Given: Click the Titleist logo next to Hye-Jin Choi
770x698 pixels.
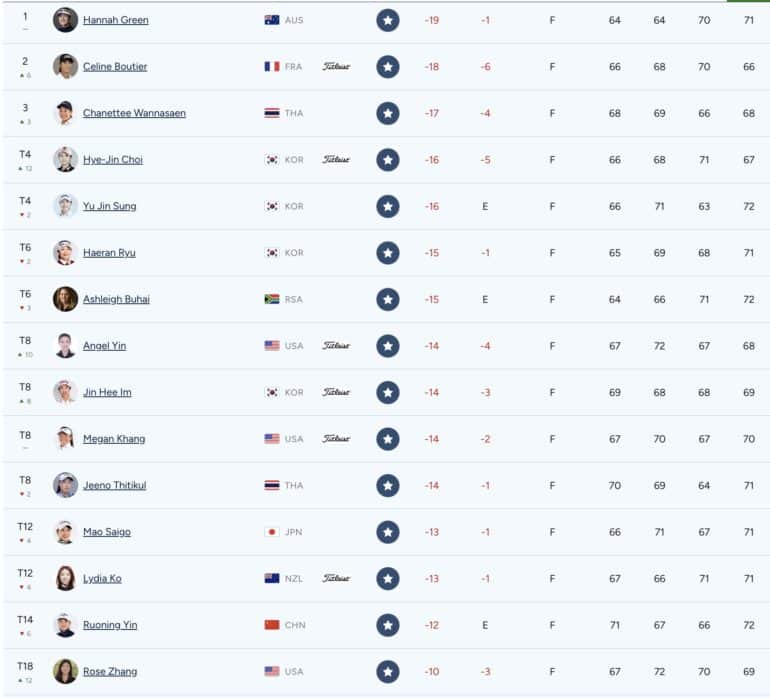Looking at the screenshot, I should 336,160.
